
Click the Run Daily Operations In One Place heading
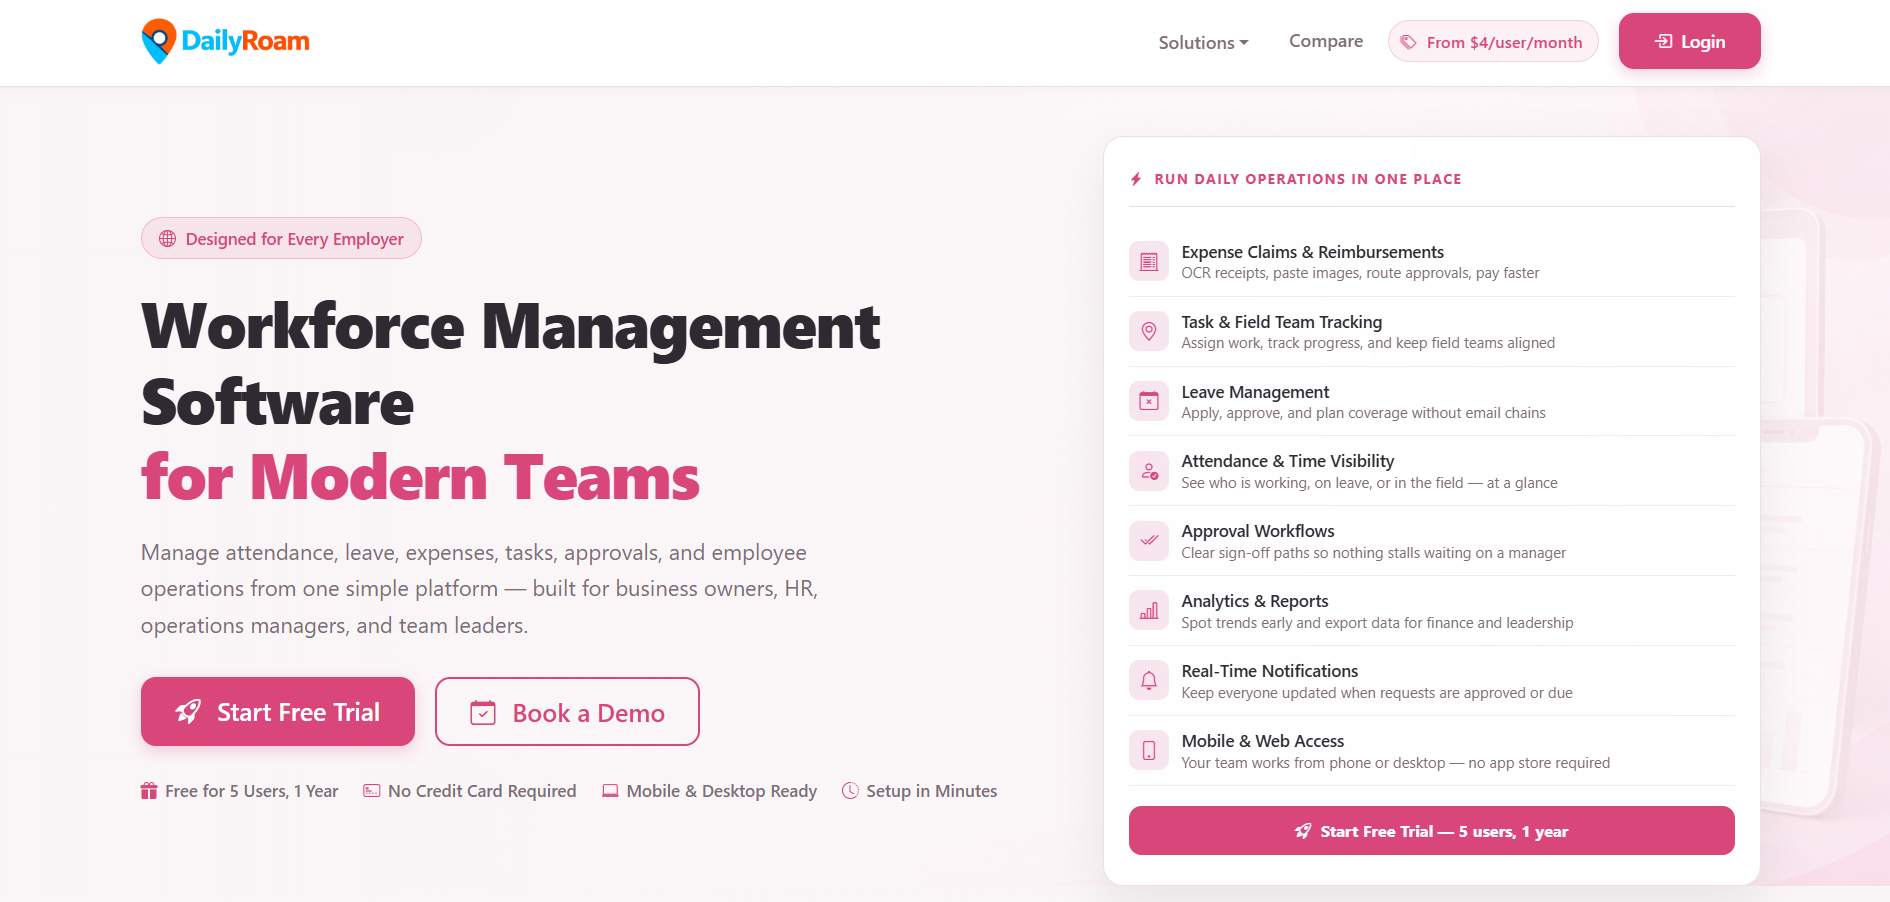click(x=1308, y=179)
